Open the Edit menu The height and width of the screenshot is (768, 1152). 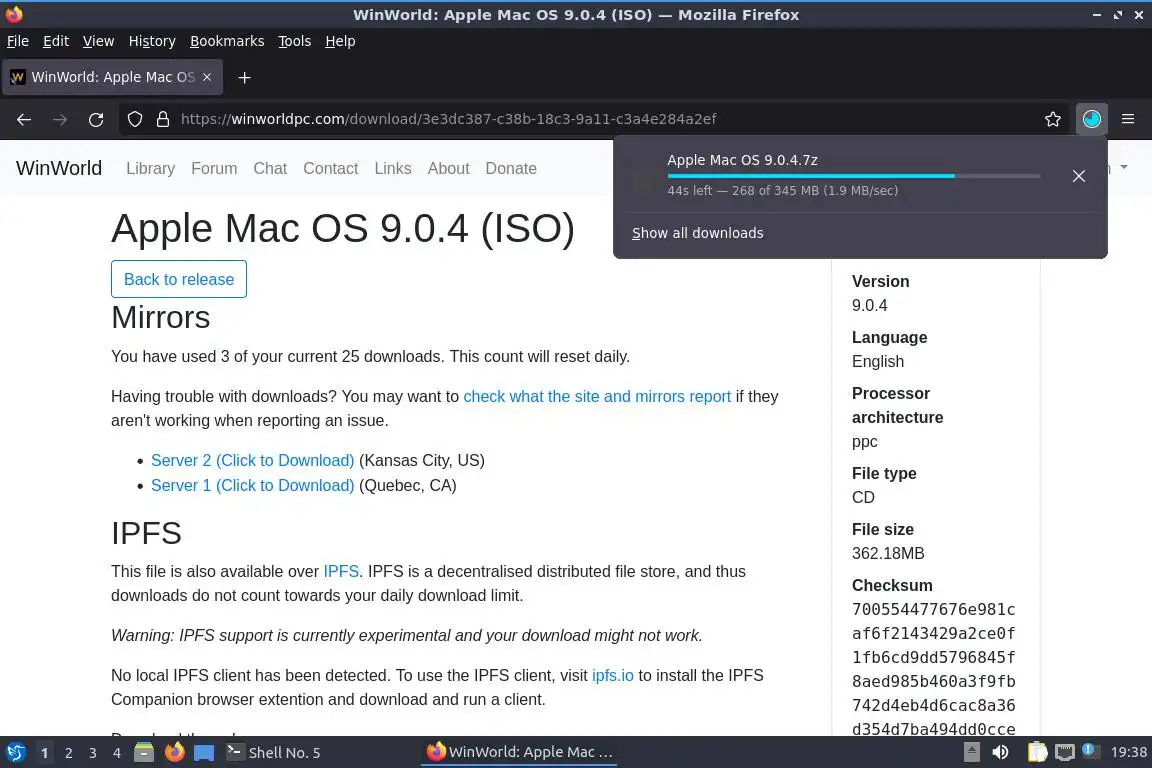(x=56, y=41)
